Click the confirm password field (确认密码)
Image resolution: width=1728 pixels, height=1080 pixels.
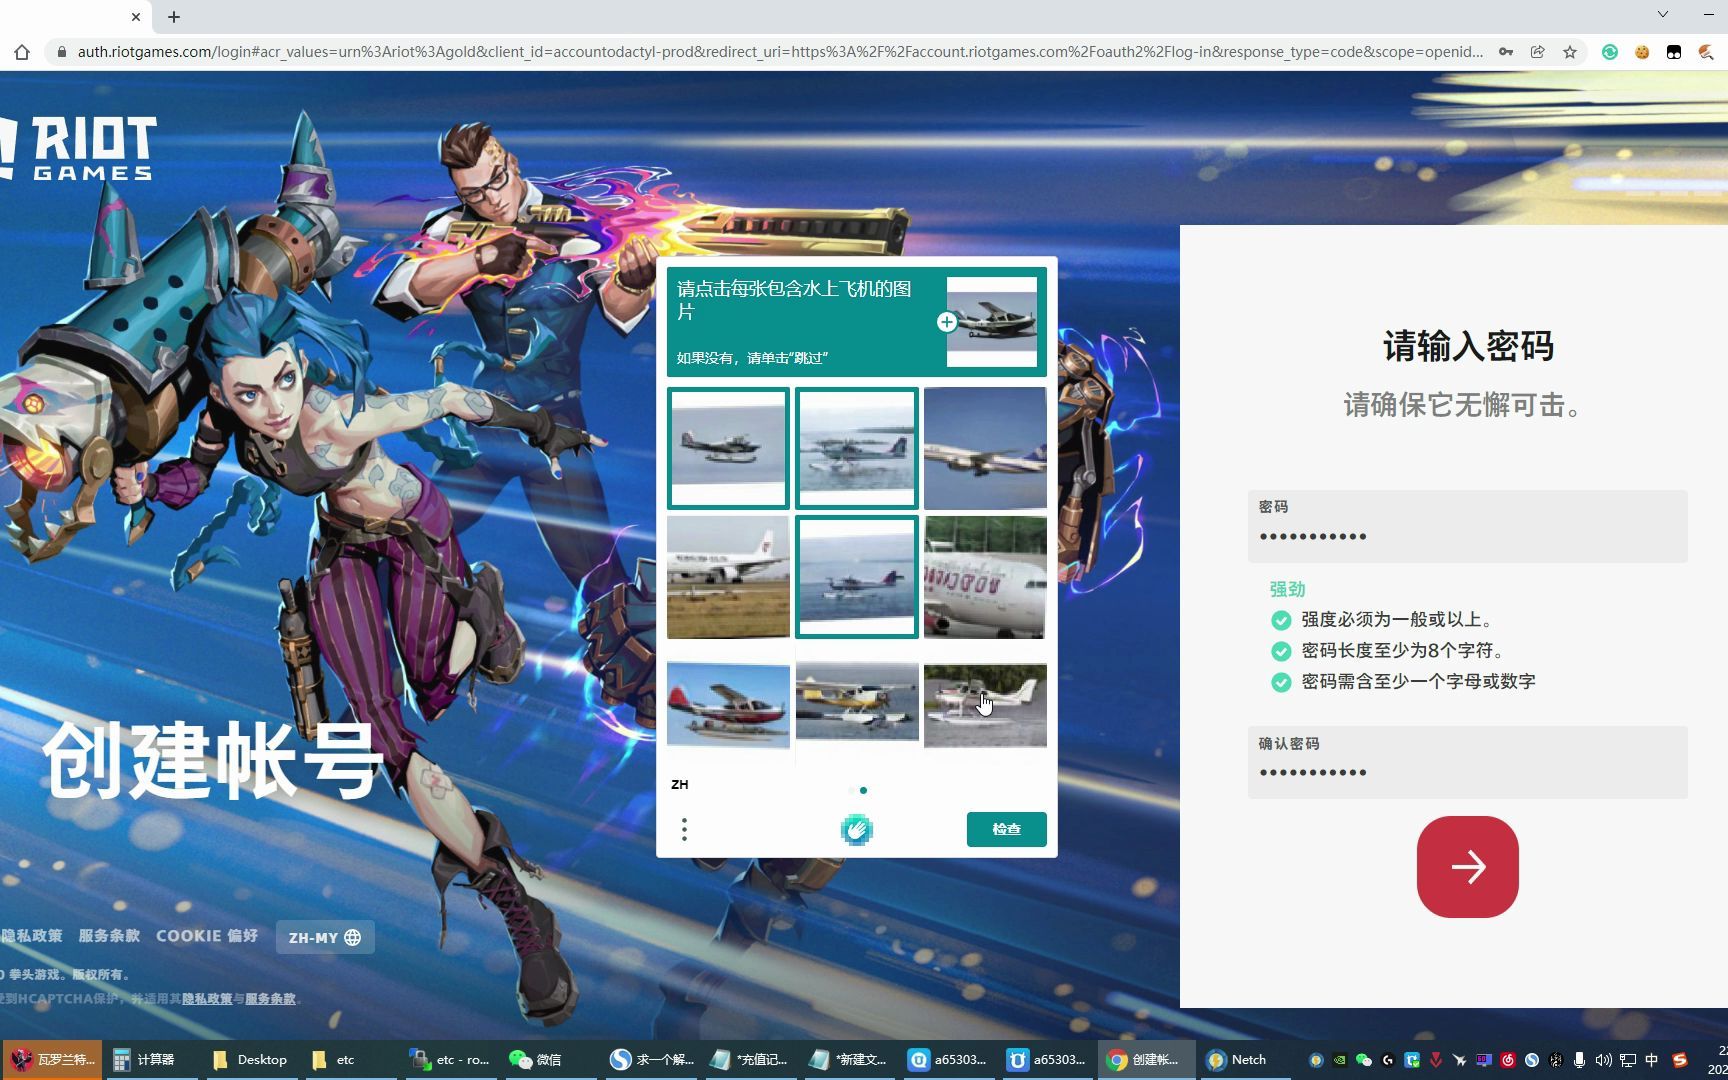(1467, 762)
